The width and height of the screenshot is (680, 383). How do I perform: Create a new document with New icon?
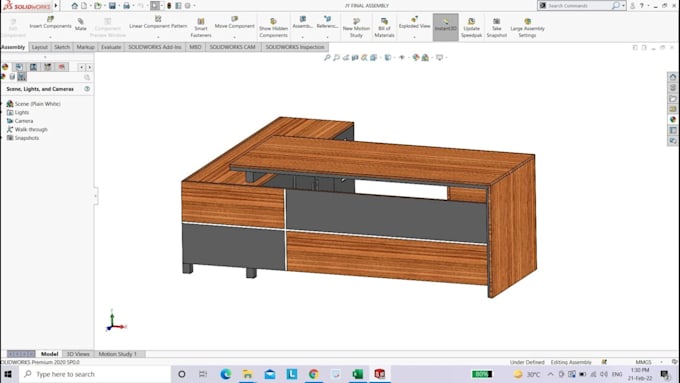click(x=84, y=6)
